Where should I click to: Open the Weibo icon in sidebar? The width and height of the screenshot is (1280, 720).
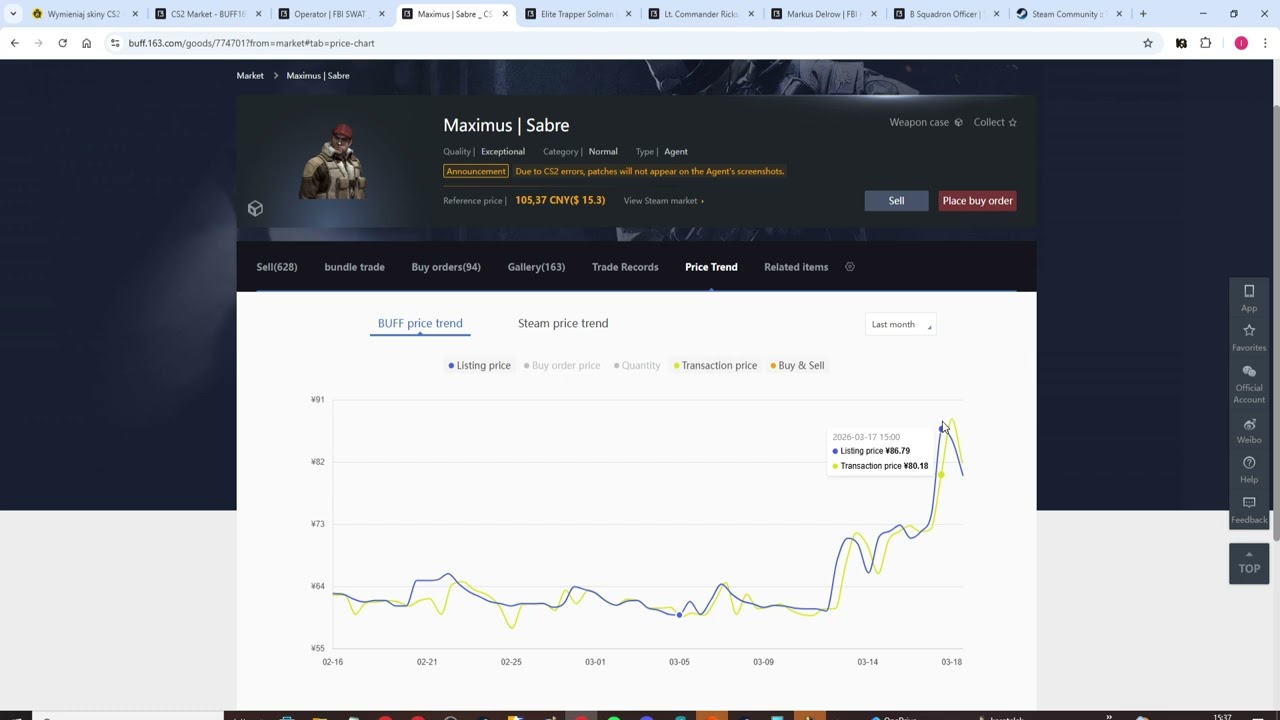[x=1249, y=431]
